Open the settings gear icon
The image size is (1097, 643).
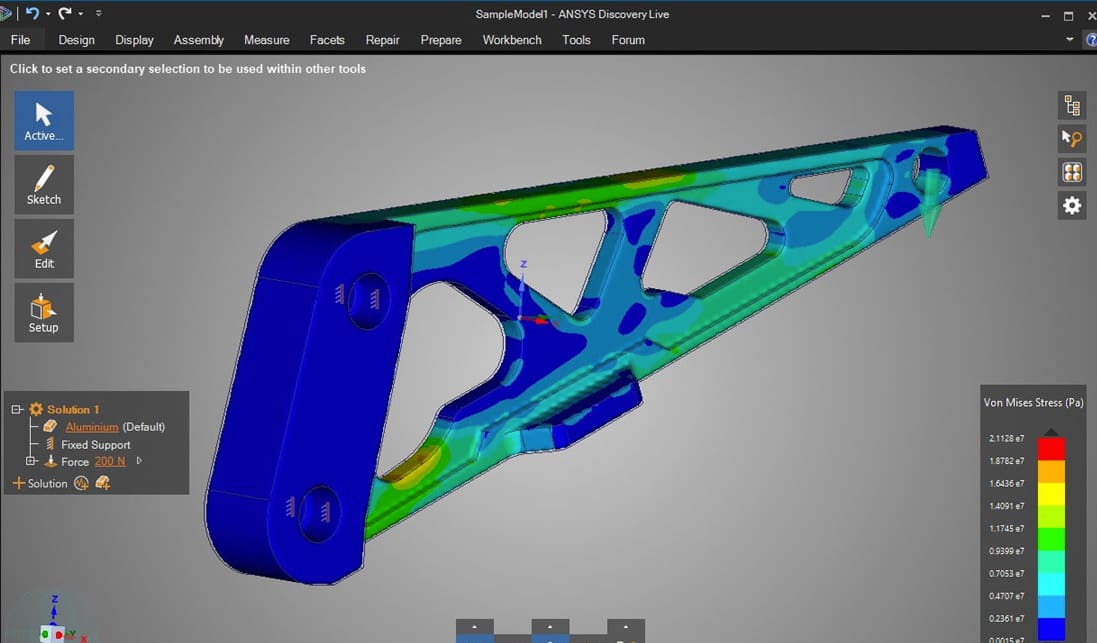pyautogui.click(x=1072, y=206)
